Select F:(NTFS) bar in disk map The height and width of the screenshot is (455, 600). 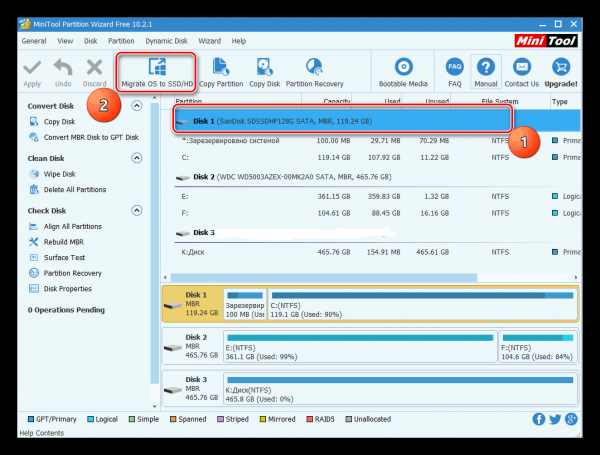coord(538,347)
